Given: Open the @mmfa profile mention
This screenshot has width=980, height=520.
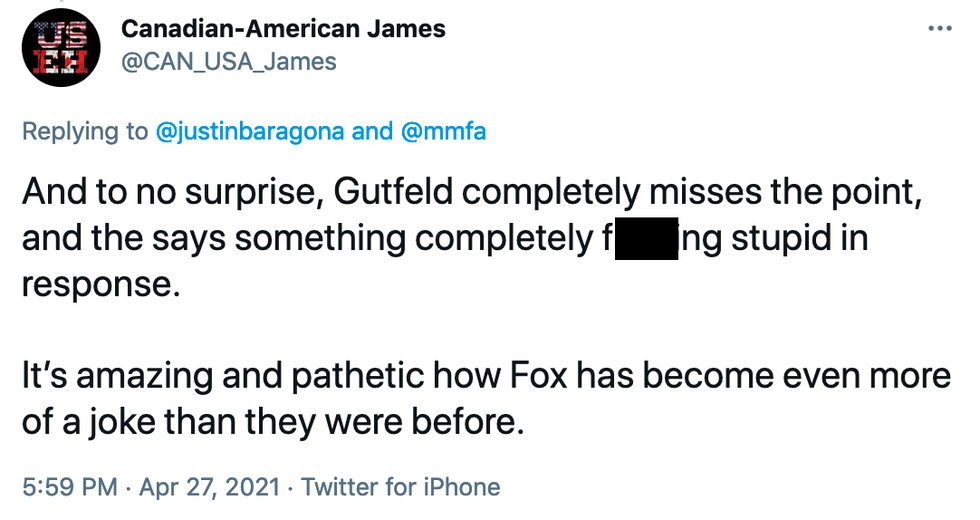Looking at the screenshot, I should pyautogui.click(x=443, y=131).
